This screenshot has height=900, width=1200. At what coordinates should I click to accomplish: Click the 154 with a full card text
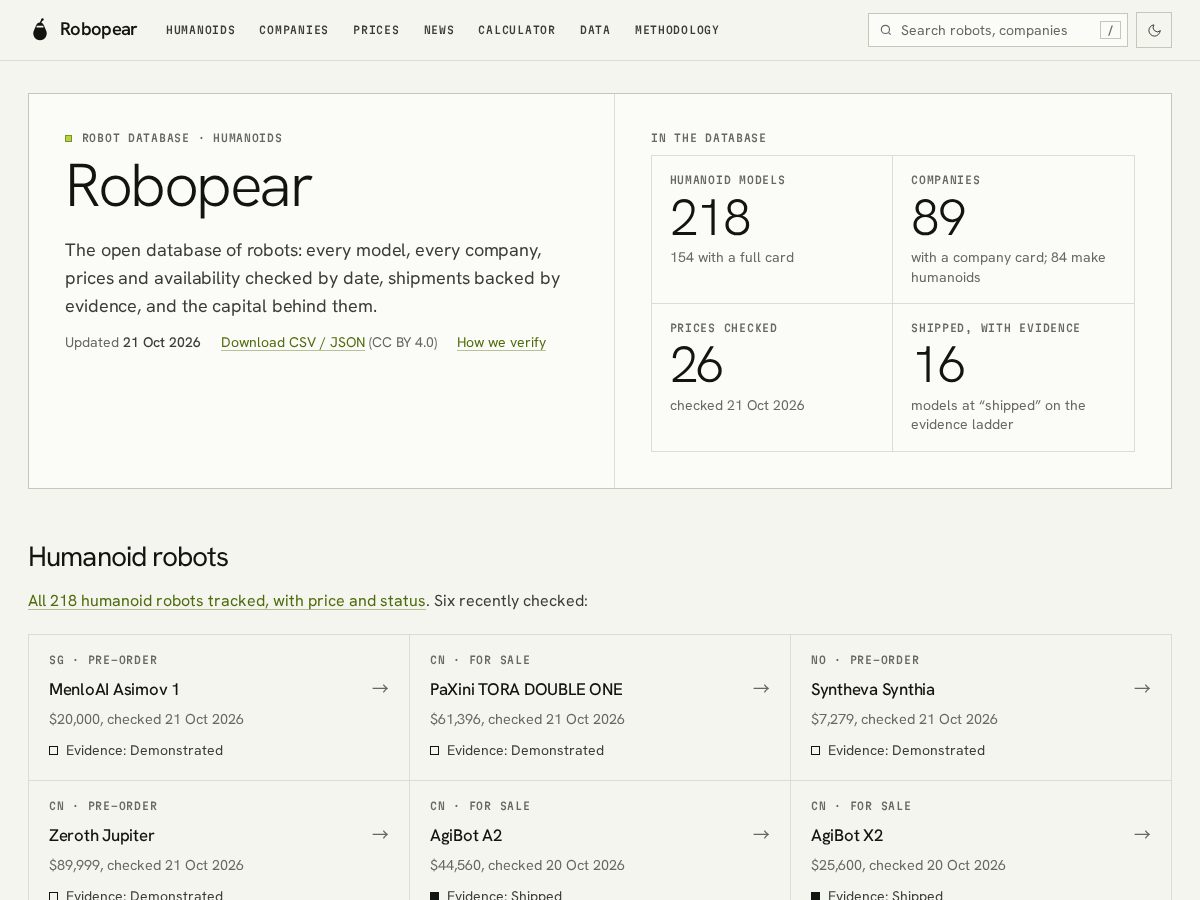pyautogui.click(x=732, y=257)
